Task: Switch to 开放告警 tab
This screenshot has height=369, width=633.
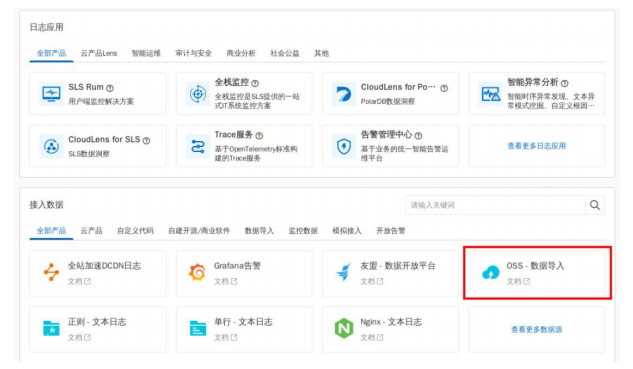Action: click(391, 231)
